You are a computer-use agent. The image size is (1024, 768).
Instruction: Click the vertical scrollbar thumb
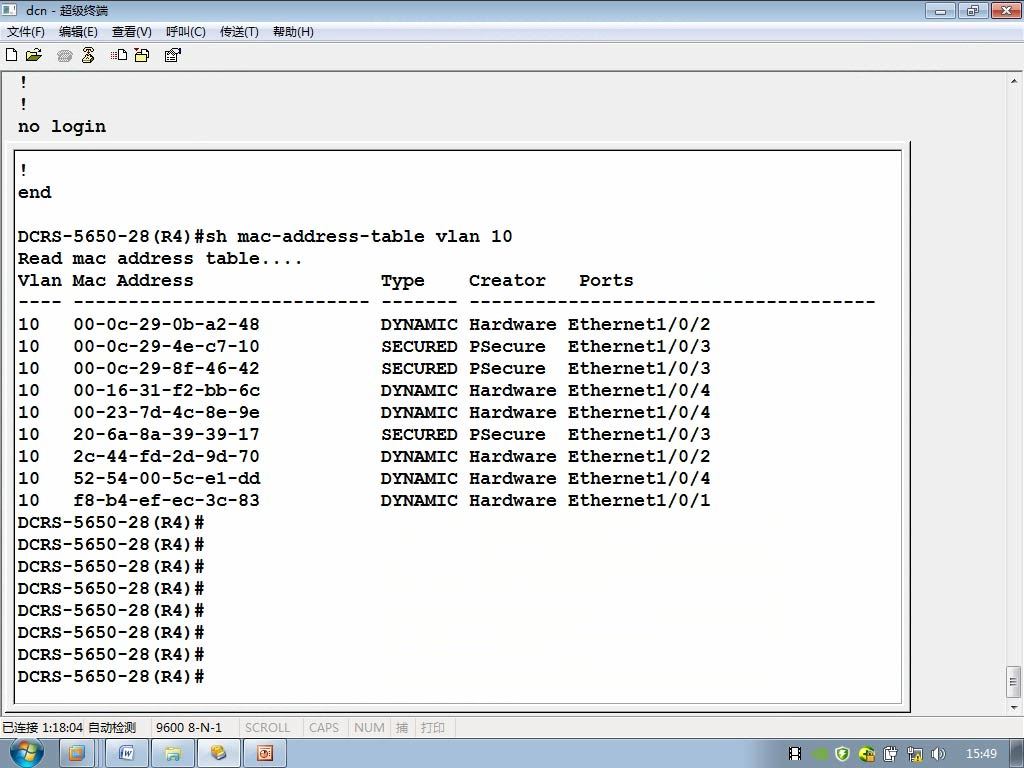click(x=1014, y=682)
